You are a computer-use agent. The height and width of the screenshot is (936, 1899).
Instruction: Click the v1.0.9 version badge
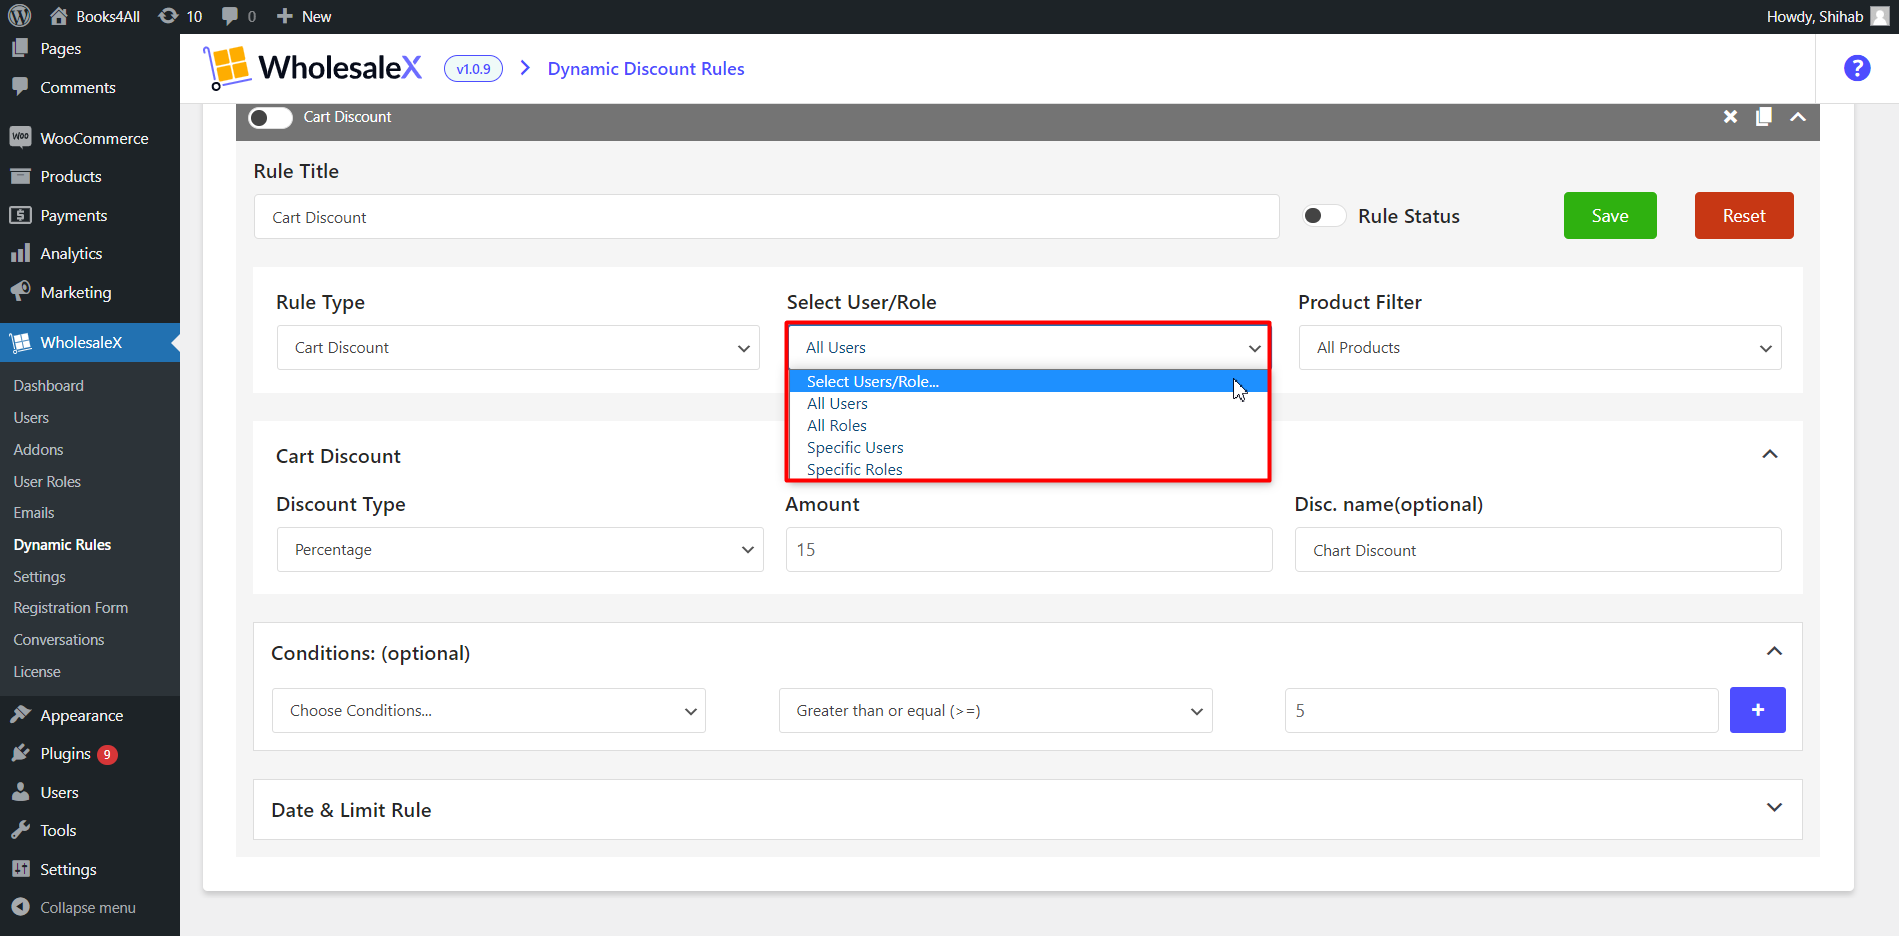click(x=473, y=68)
